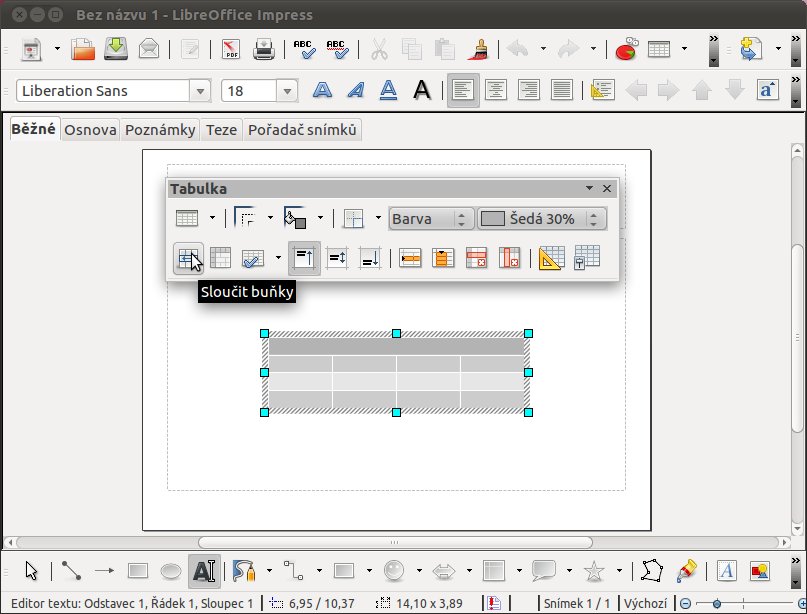Expand the Undo history dropdown arrow
This screenshot has height=614, width=807.
[543, 49]
